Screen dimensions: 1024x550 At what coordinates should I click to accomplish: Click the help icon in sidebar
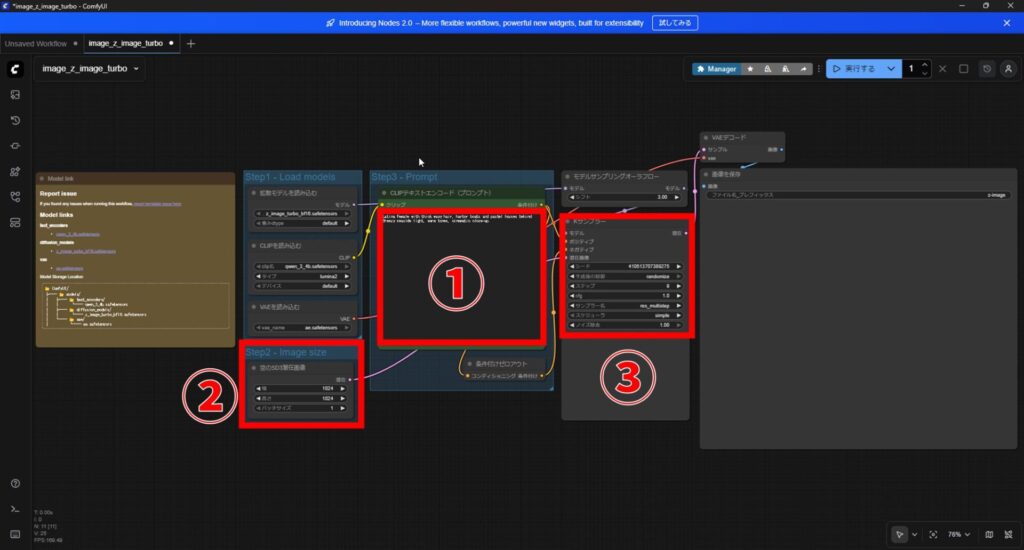pos(15,484)
